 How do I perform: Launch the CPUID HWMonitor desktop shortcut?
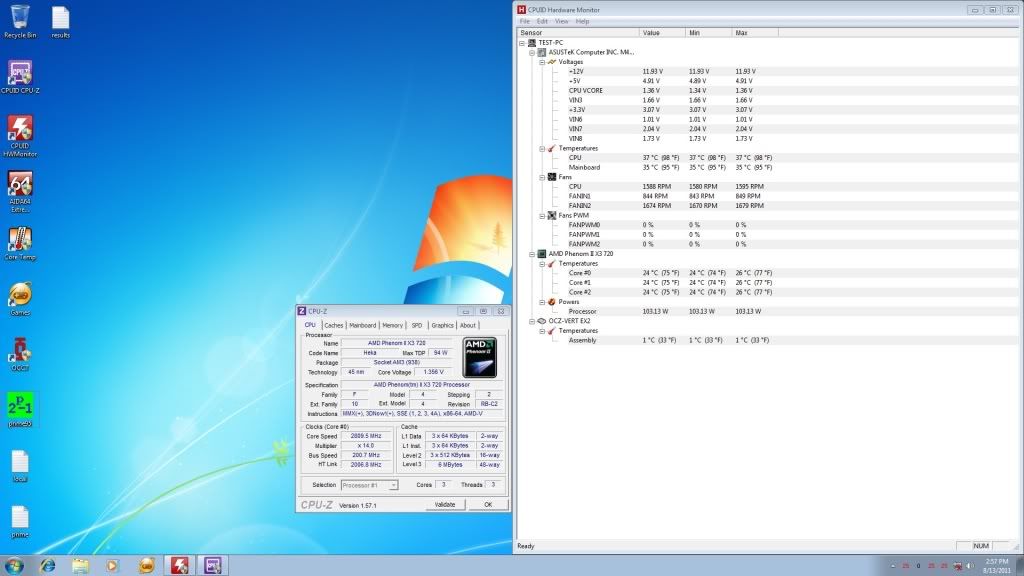tap(20, 136)
